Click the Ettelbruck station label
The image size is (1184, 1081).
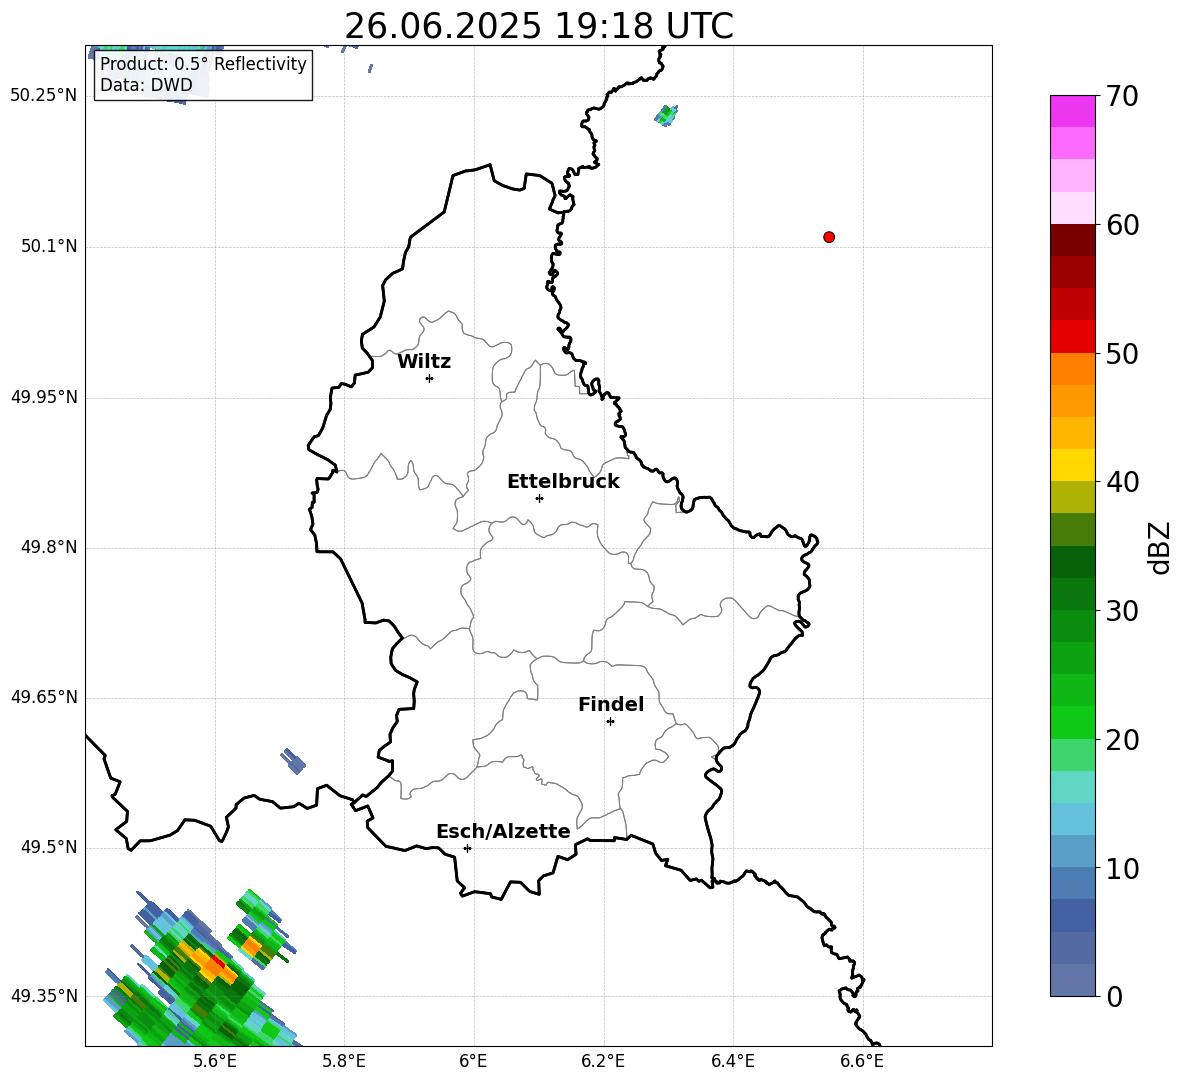pos(563,482)
